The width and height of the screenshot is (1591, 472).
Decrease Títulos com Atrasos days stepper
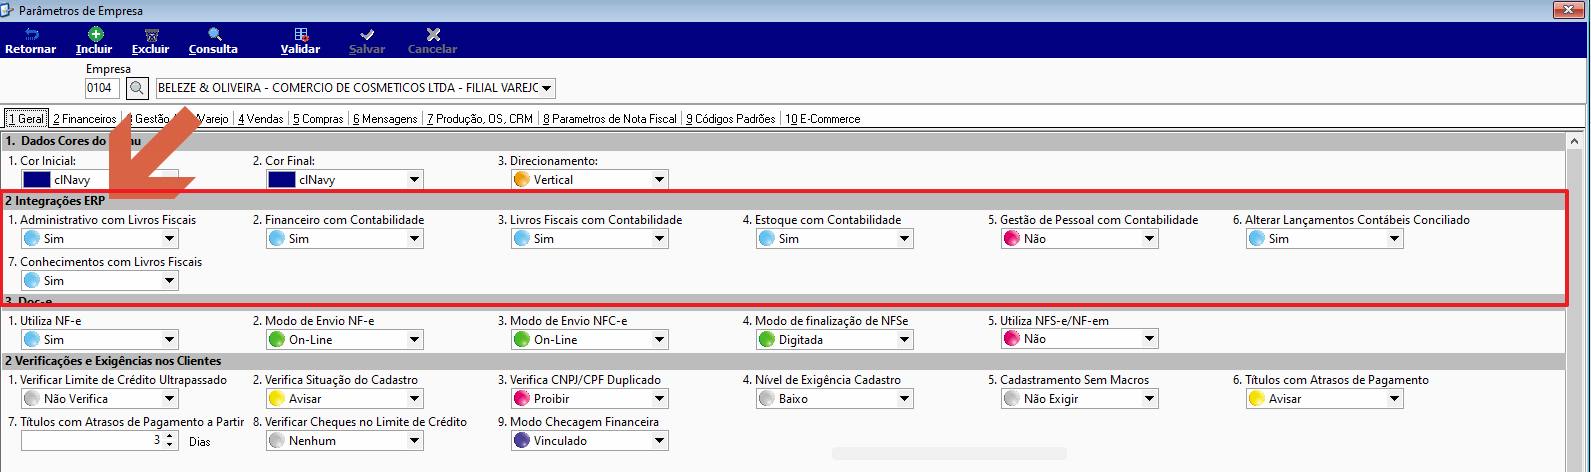tap(170, 446)
